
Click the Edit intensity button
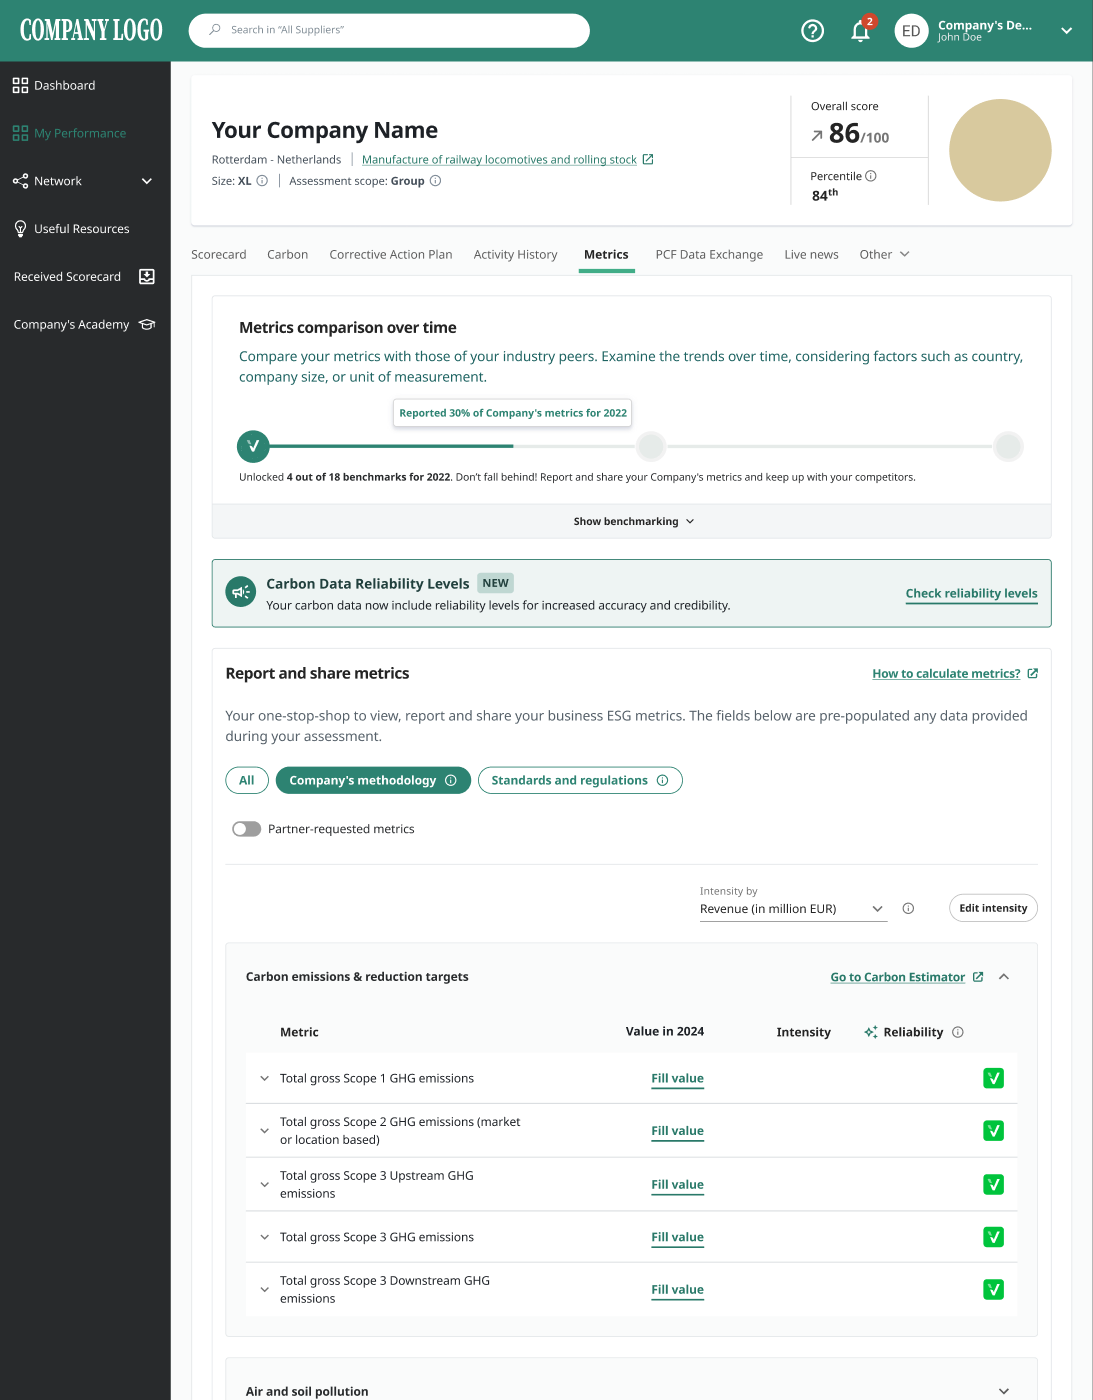click(x=993, y=908)
